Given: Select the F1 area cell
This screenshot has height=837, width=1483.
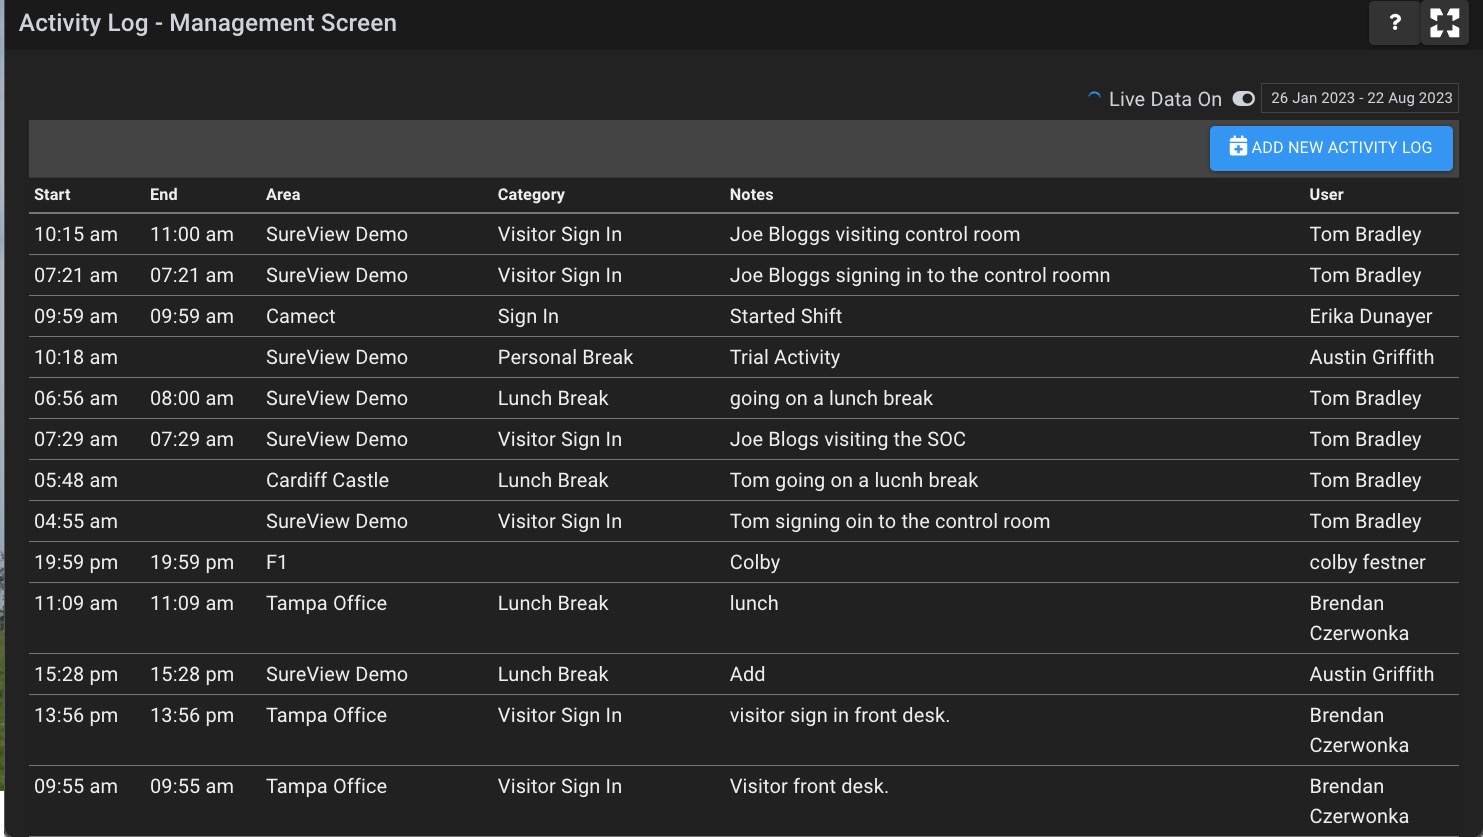Looking at the screenshot, I should point(276,562).
